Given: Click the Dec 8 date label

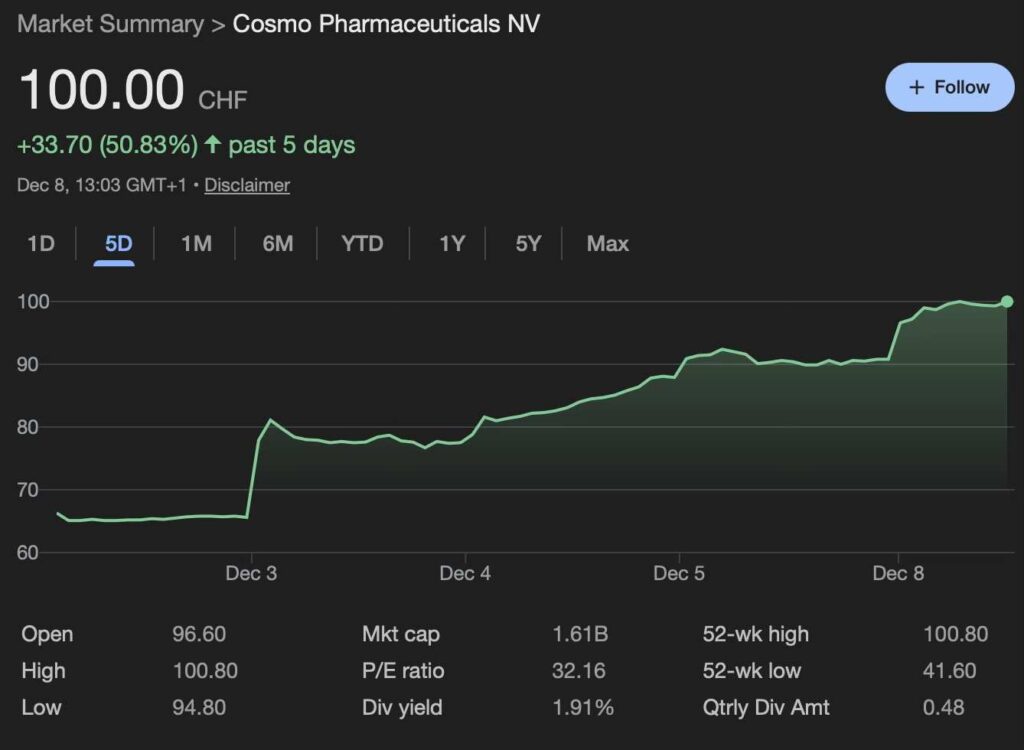Looking at the screenshot, I should (x=898, y=573).
